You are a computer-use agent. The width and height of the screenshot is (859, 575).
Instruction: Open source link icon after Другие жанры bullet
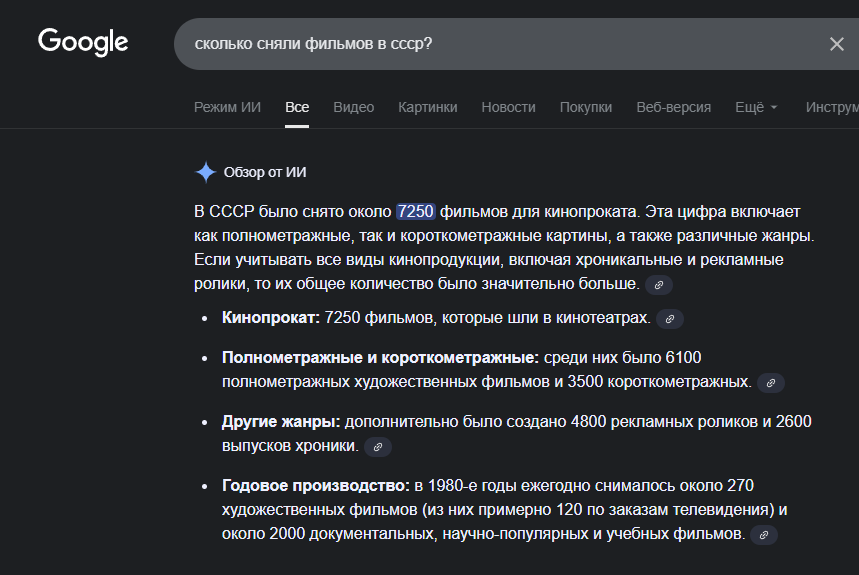coord(378,447)
